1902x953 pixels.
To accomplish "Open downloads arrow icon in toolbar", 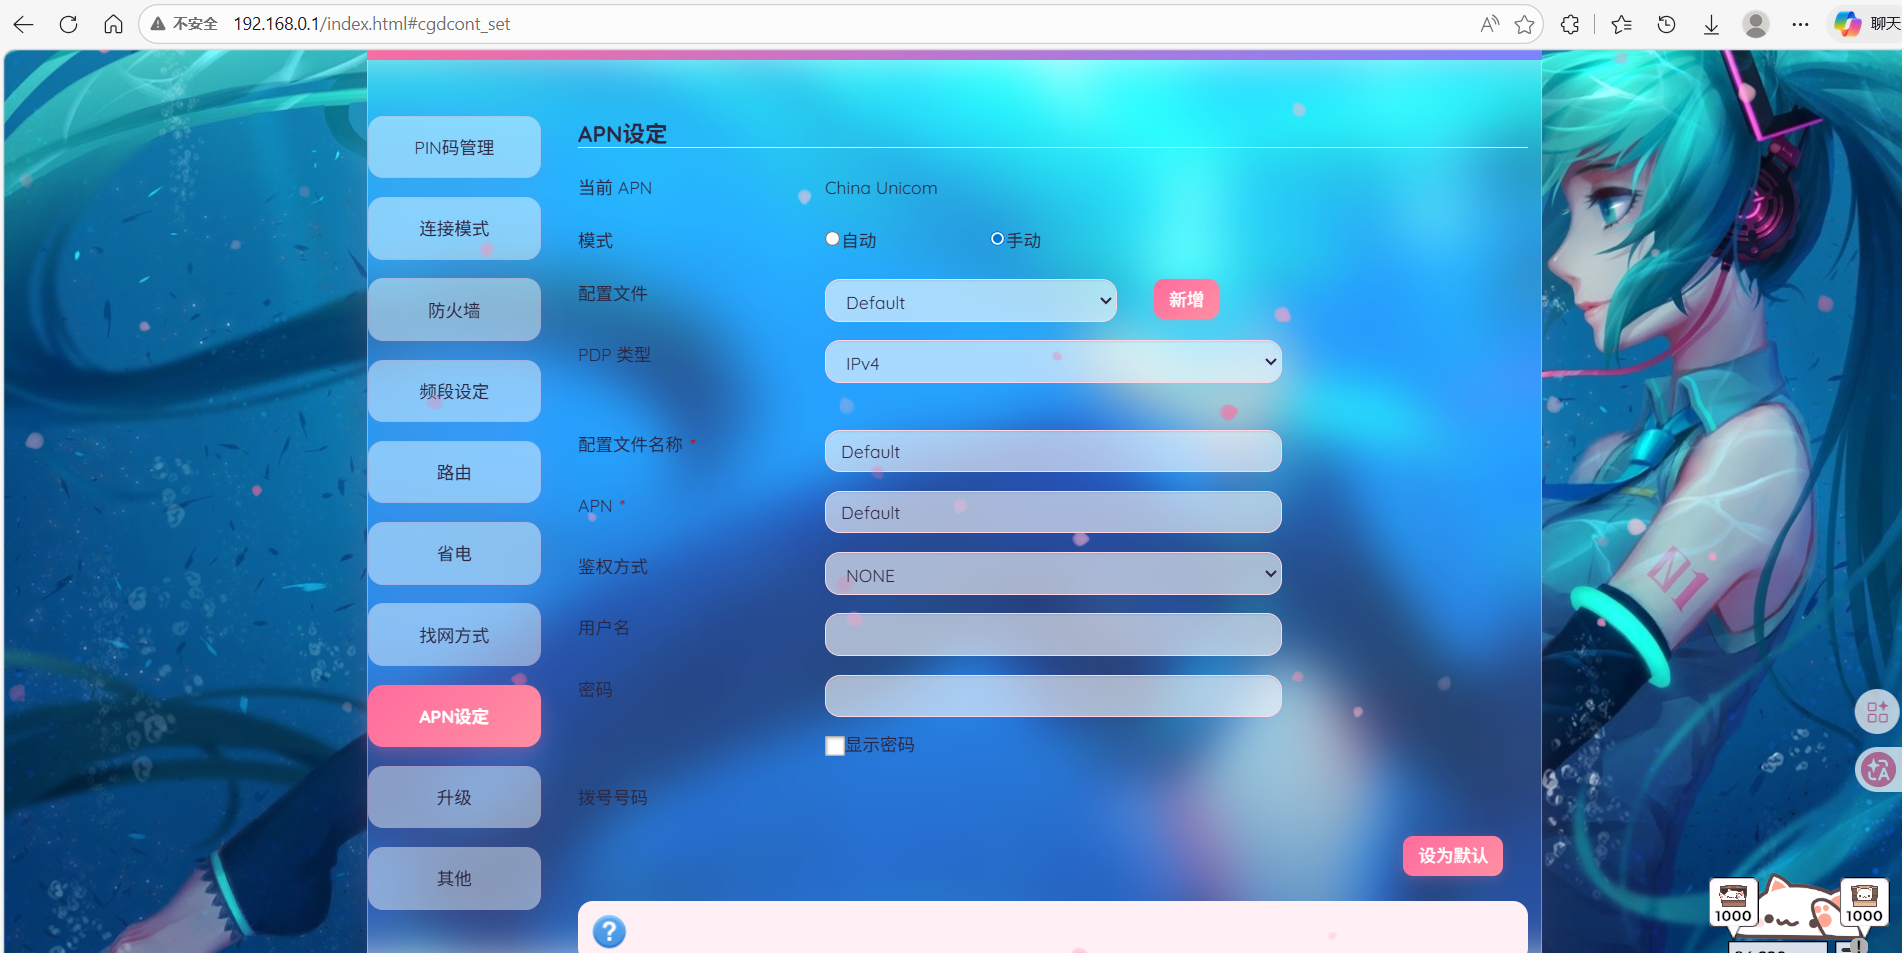I will [x=1711, y=24].
